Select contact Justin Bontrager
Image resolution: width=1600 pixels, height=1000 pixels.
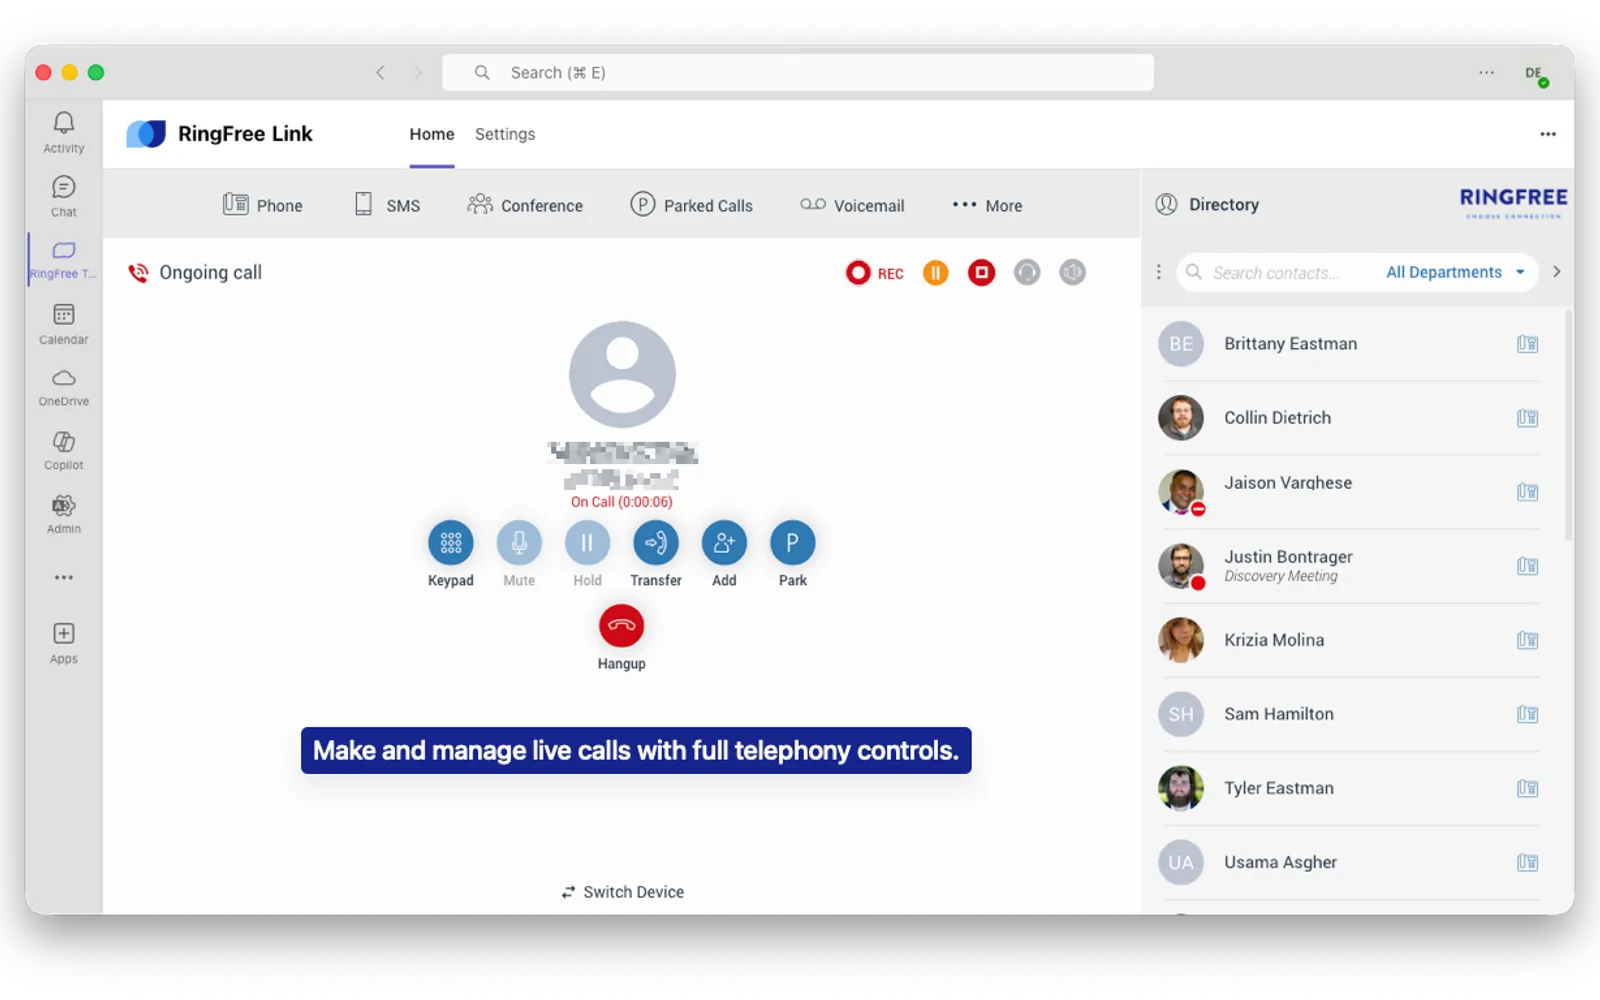(x=1347, y=566)
